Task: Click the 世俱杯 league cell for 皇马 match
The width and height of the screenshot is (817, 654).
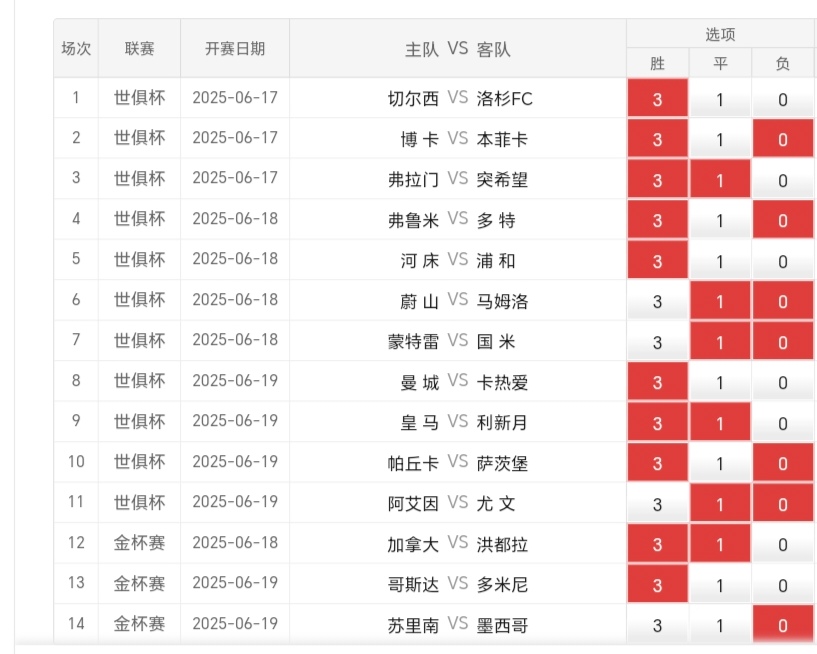Action: (139, 421)
